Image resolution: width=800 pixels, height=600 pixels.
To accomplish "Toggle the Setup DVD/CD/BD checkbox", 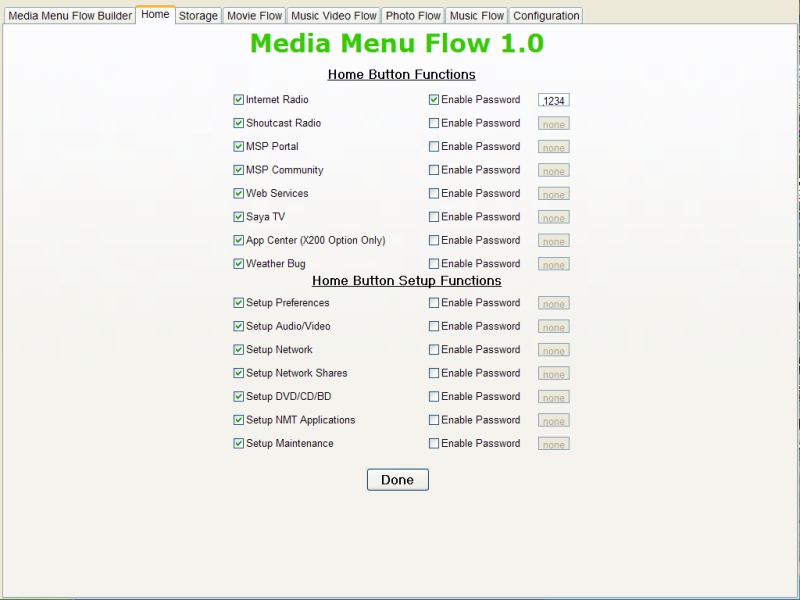I will [239, 397].
